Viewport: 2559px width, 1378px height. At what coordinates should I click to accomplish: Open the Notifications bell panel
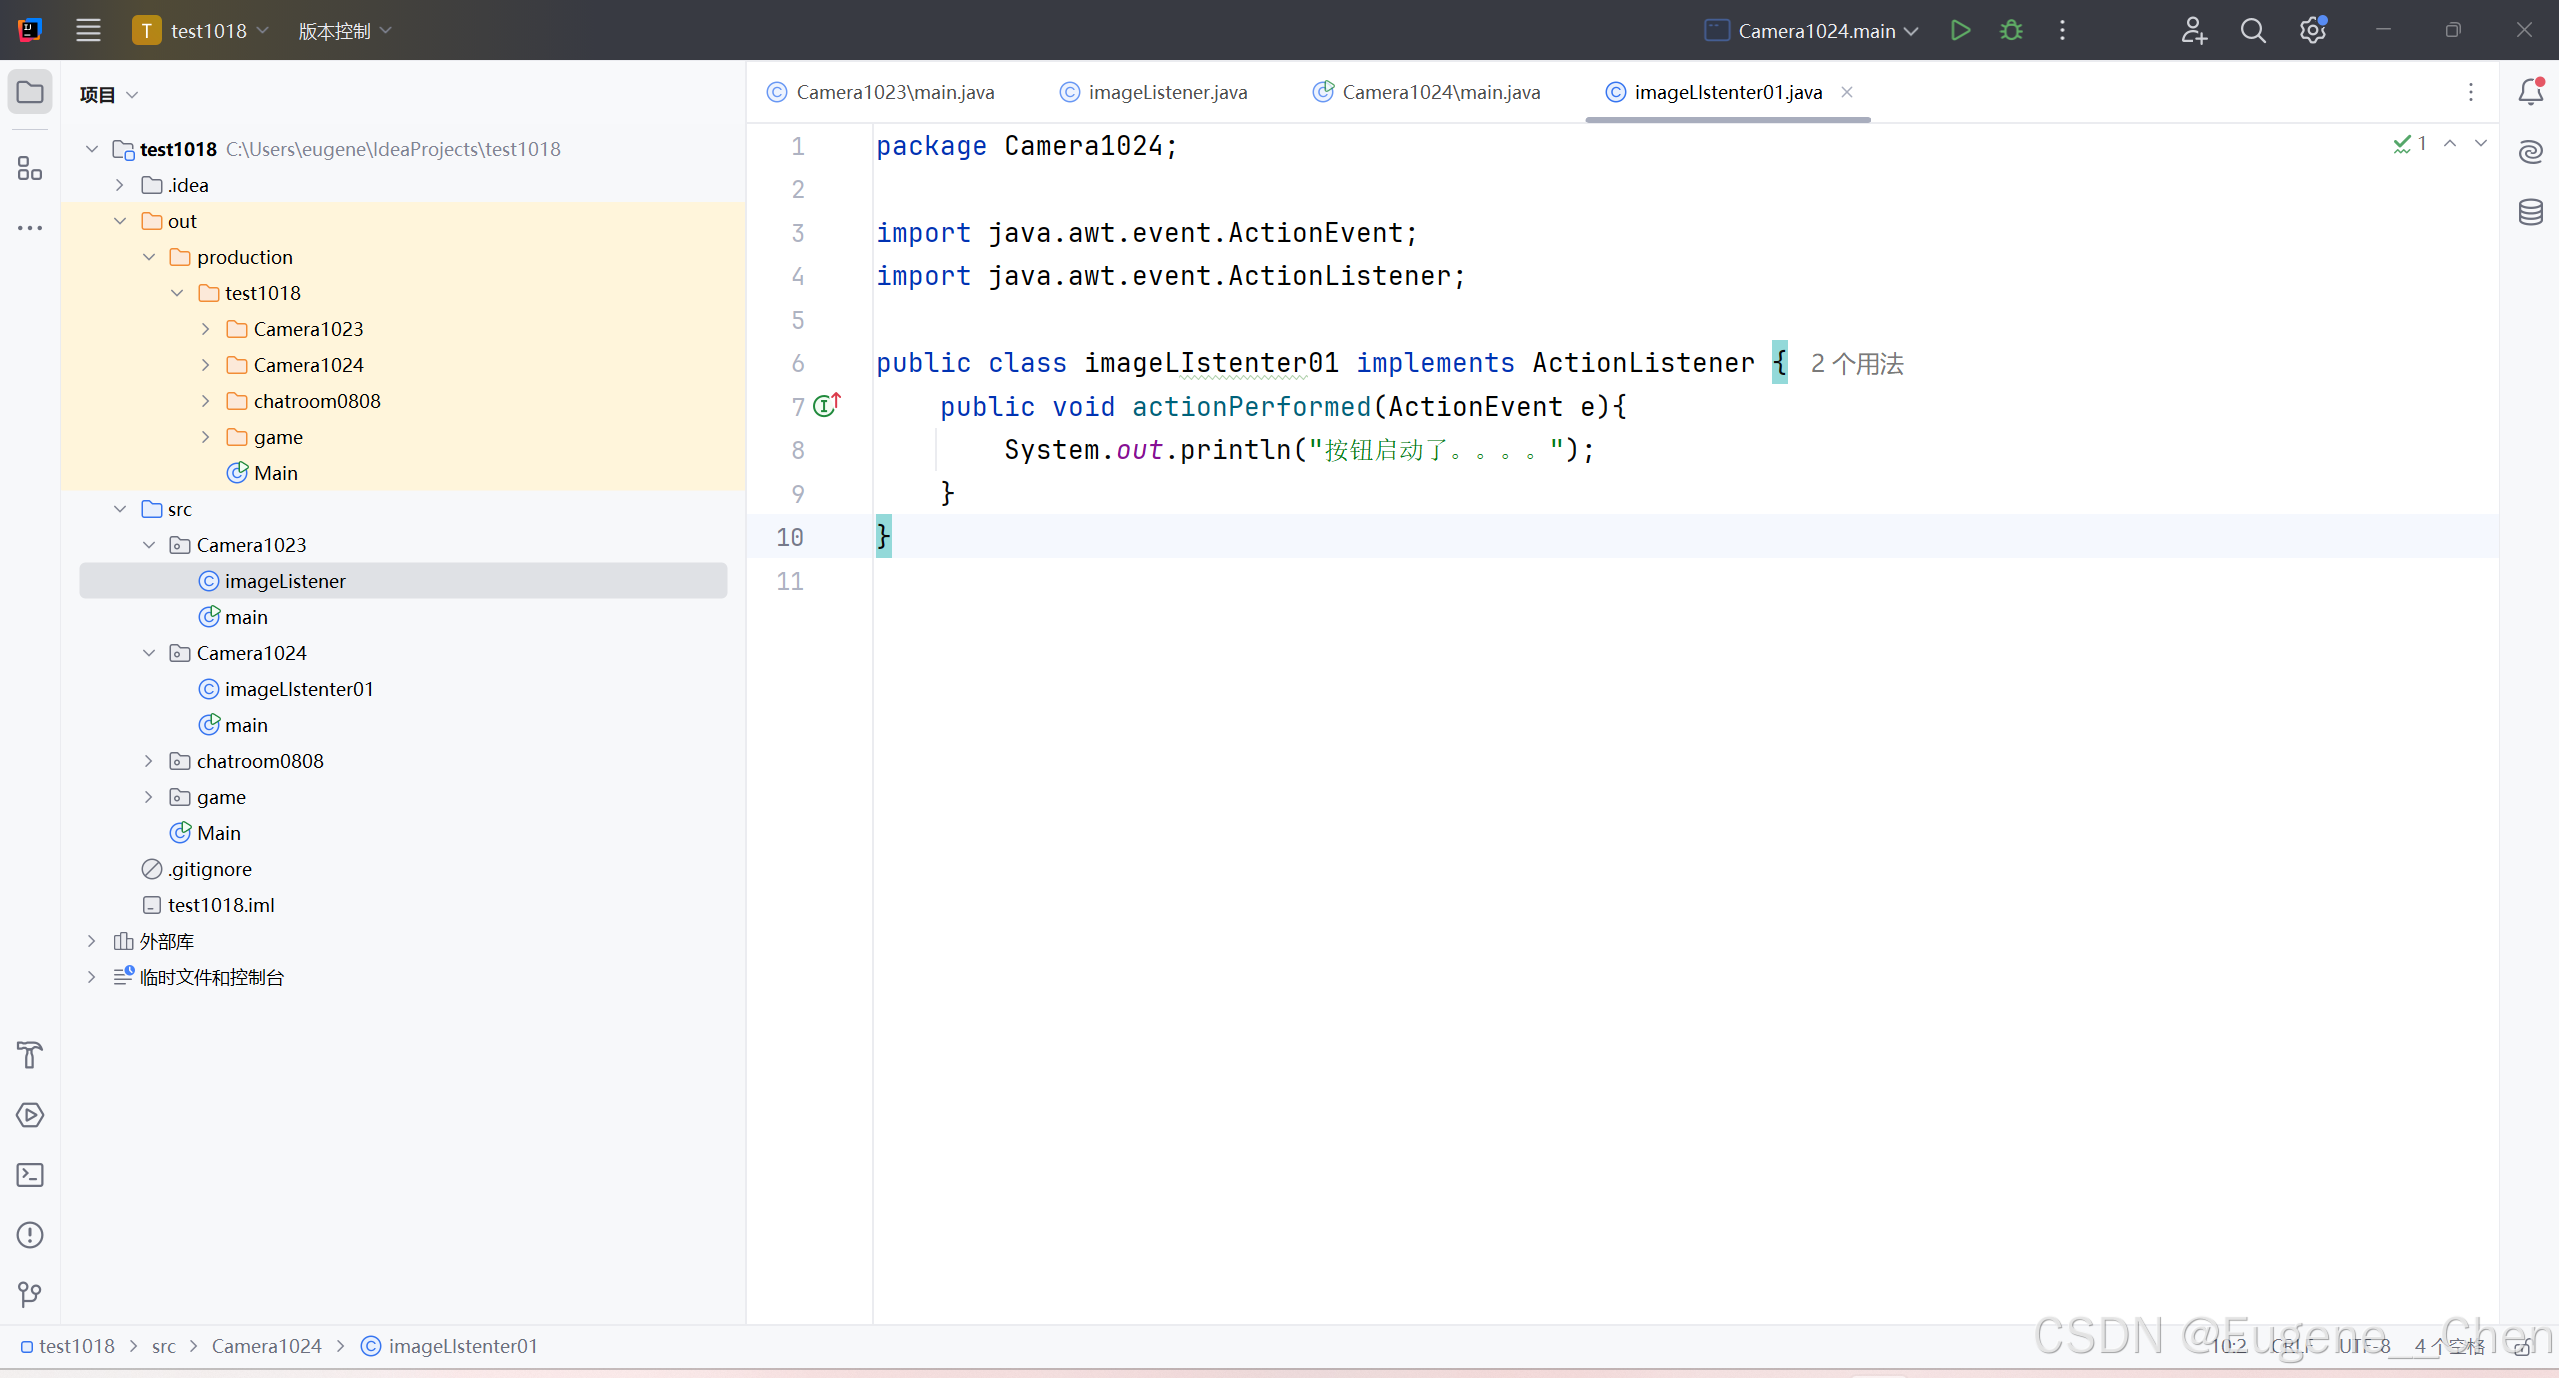click(2530, 92)
